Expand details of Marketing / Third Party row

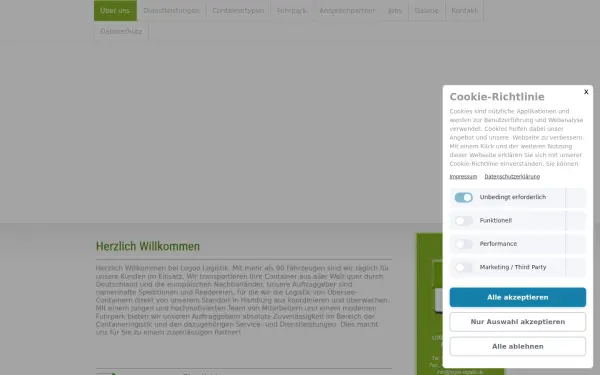coord(576,267)
